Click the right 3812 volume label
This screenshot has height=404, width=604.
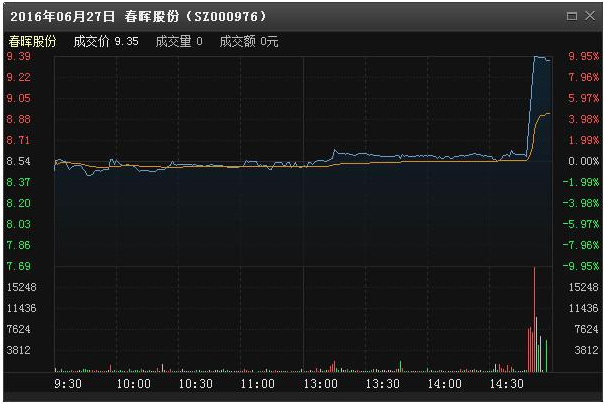(586, 350)
